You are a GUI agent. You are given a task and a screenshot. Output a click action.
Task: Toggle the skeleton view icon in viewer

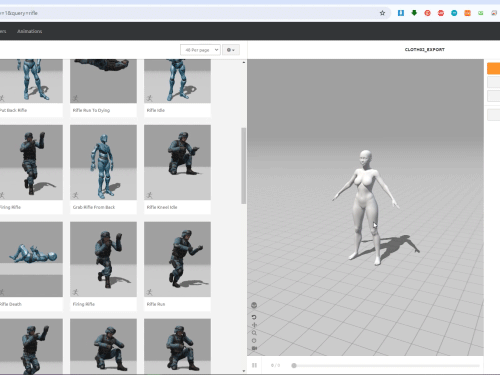coord(254,305)
